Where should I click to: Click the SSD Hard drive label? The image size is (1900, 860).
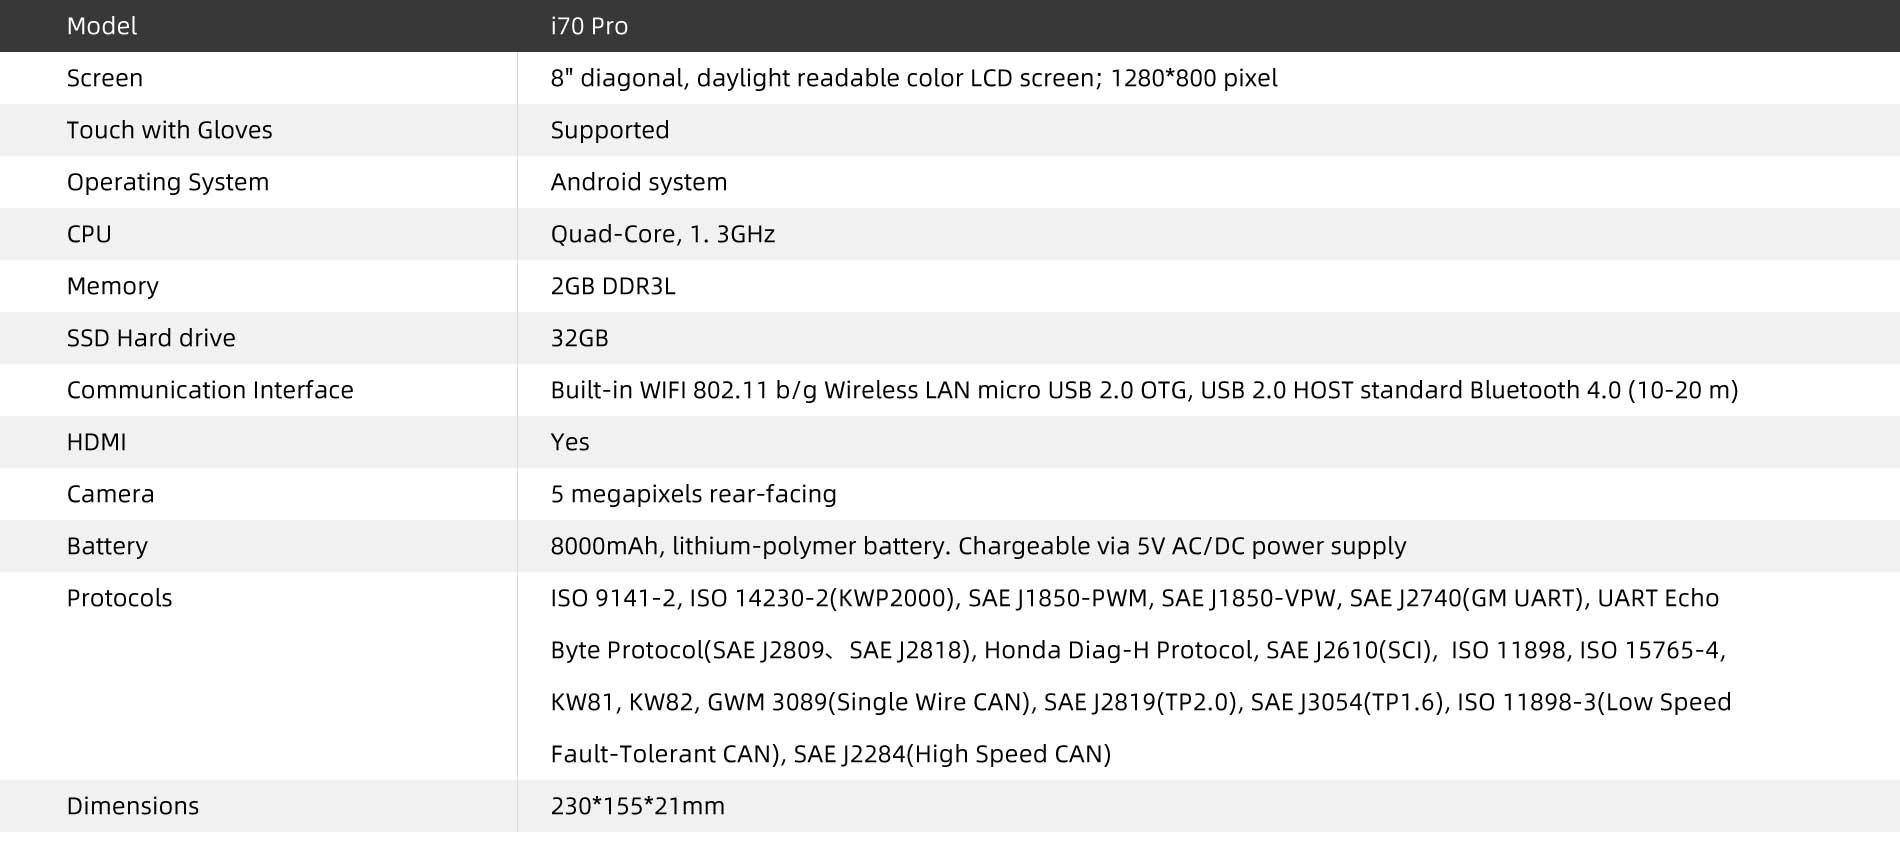click(x=151, y=338)
